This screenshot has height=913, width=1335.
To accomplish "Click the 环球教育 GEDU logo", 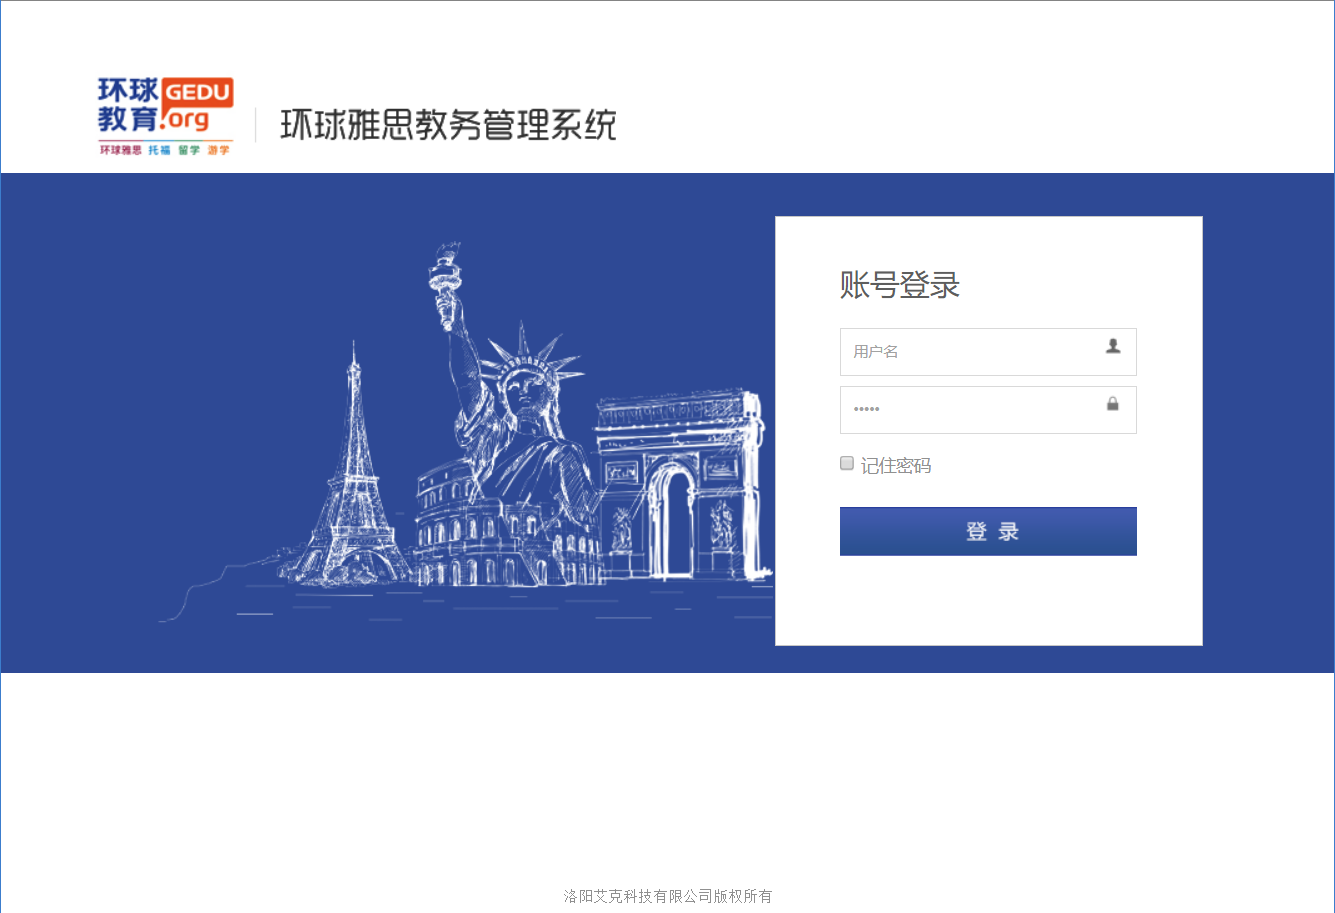I will 128,105.
